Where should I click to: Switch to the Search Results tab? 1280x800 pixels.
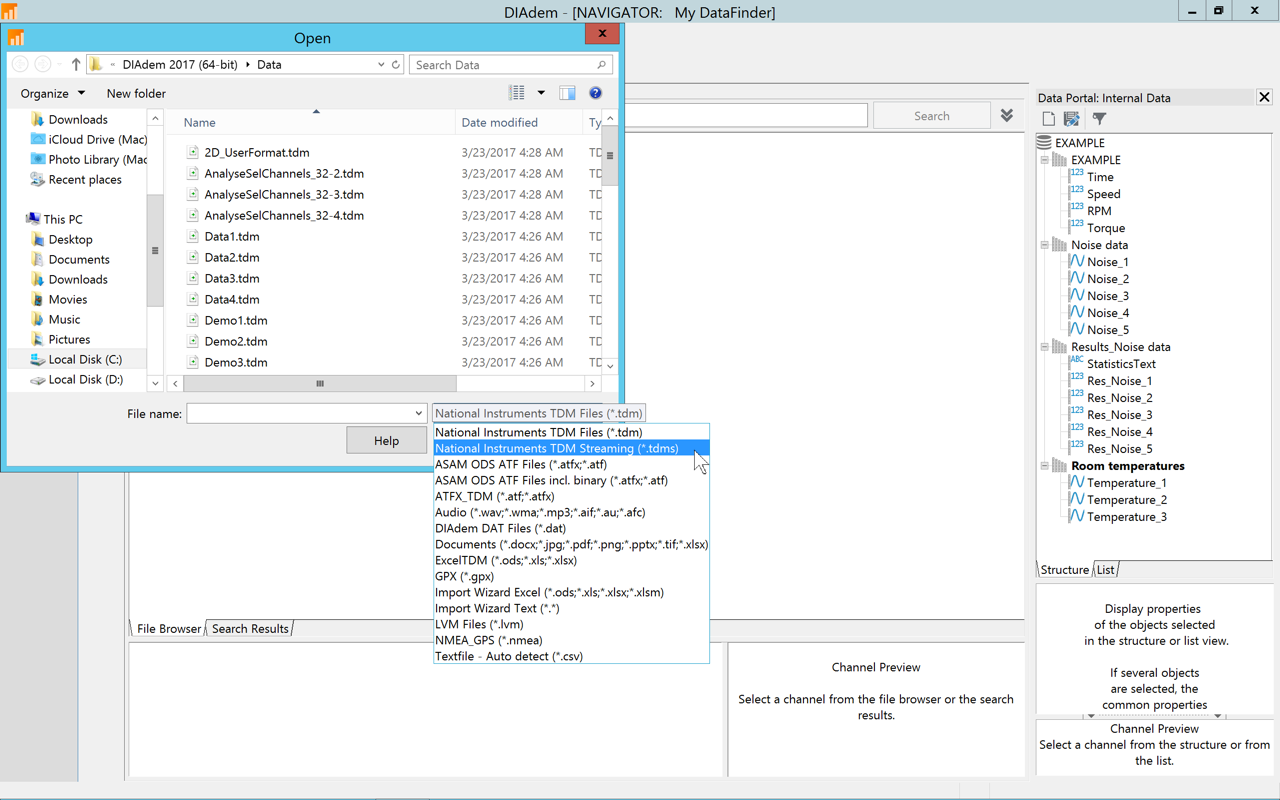pos(250,629)
